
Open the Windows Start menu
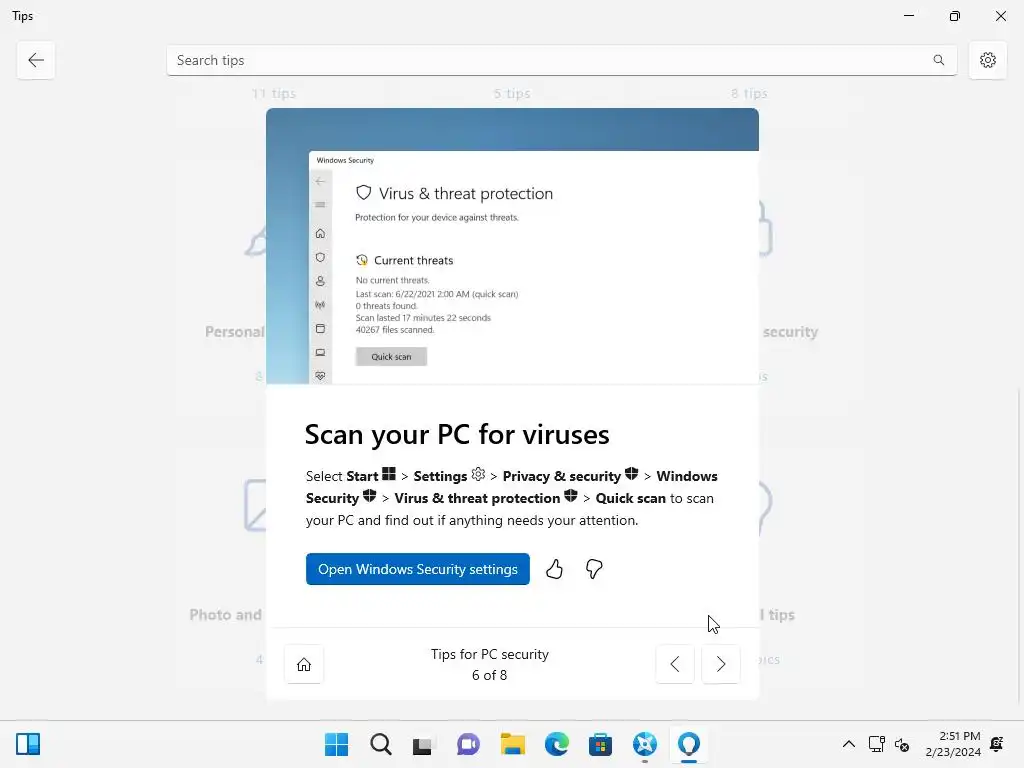(336, 744)
